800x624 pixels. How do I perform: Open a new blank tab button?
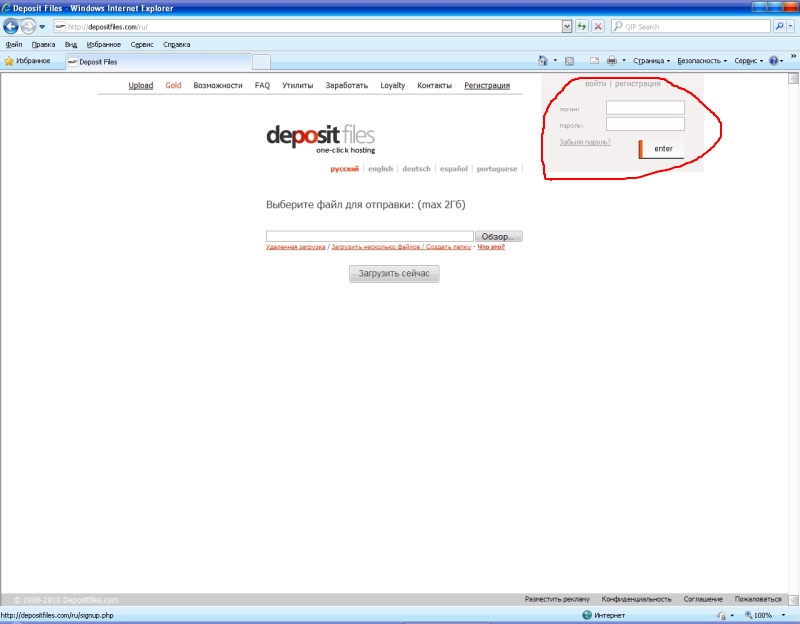point(261,62)
